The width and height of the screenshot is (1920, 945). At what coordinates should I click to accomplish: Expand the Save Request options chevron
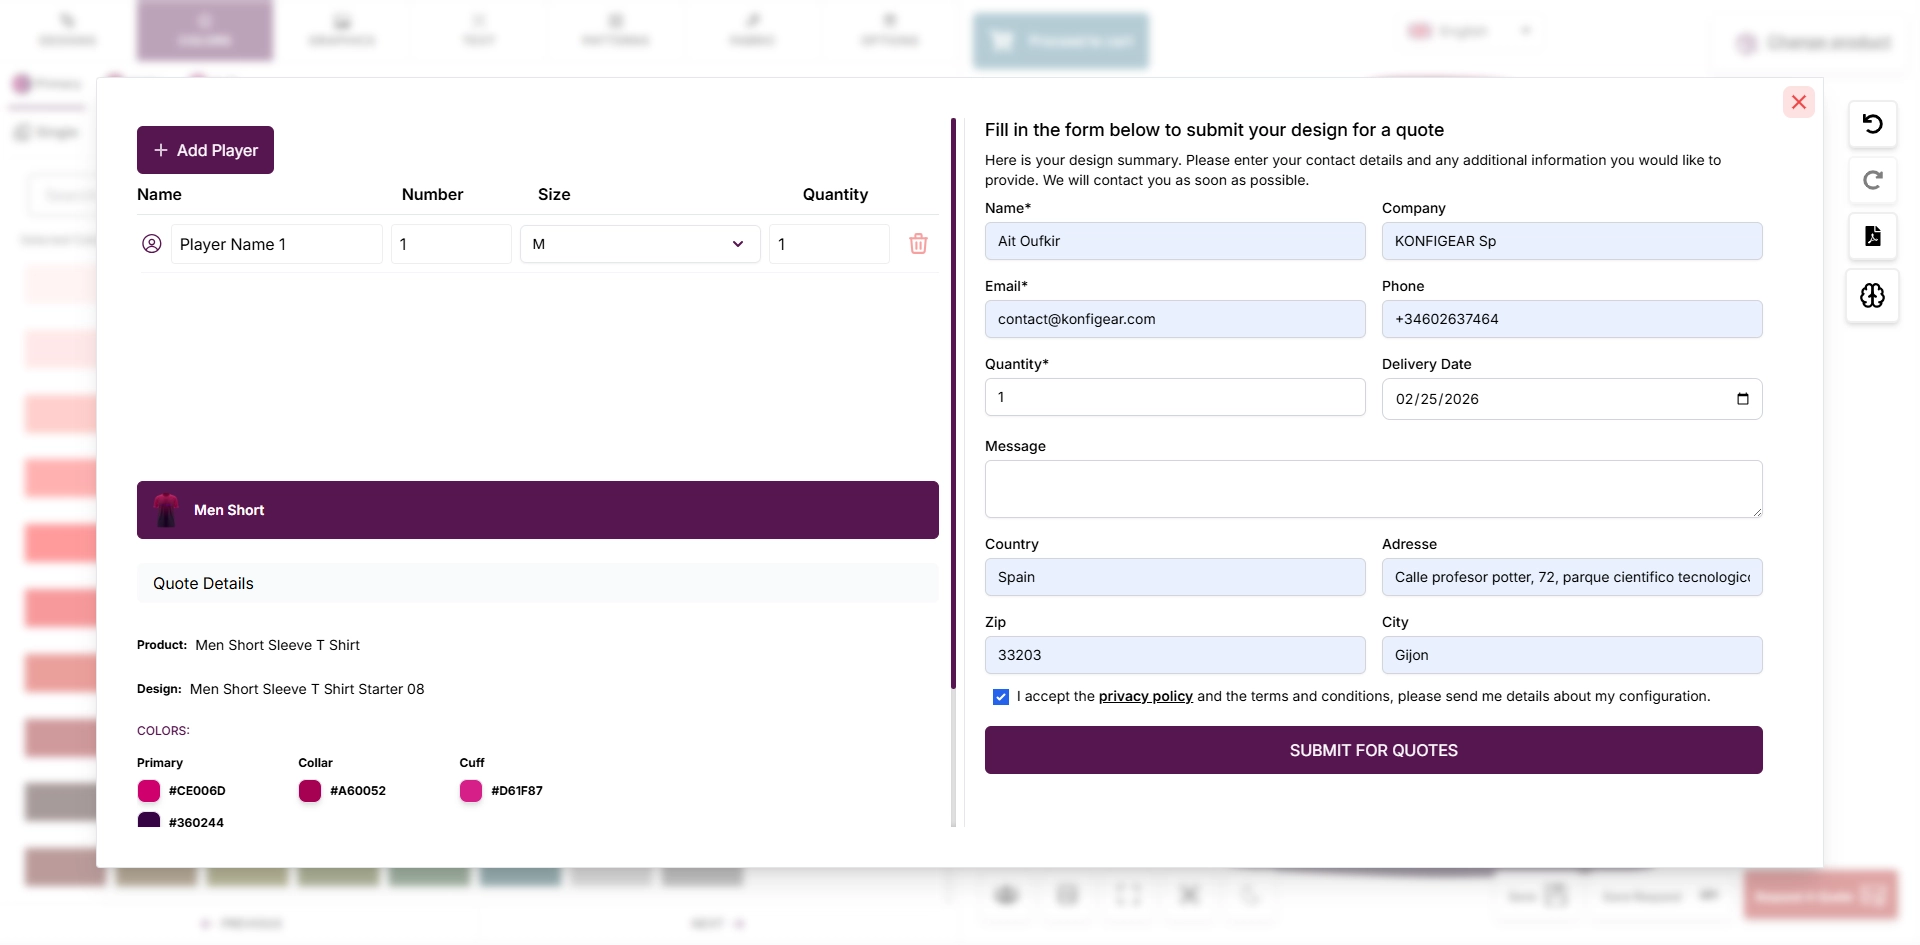[1710, 895]
